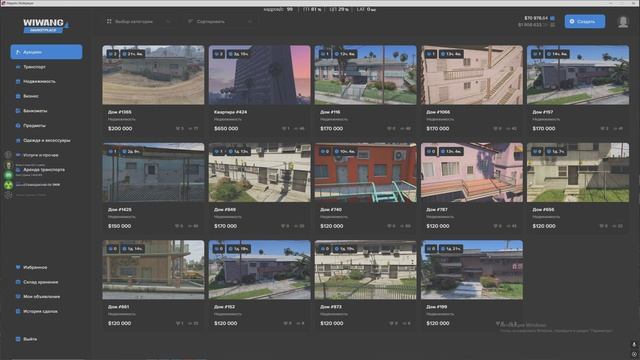This screenshot has height=360, width=640.
Task: Open История сделок via its sidebar icon
Action: pos(18,311)
